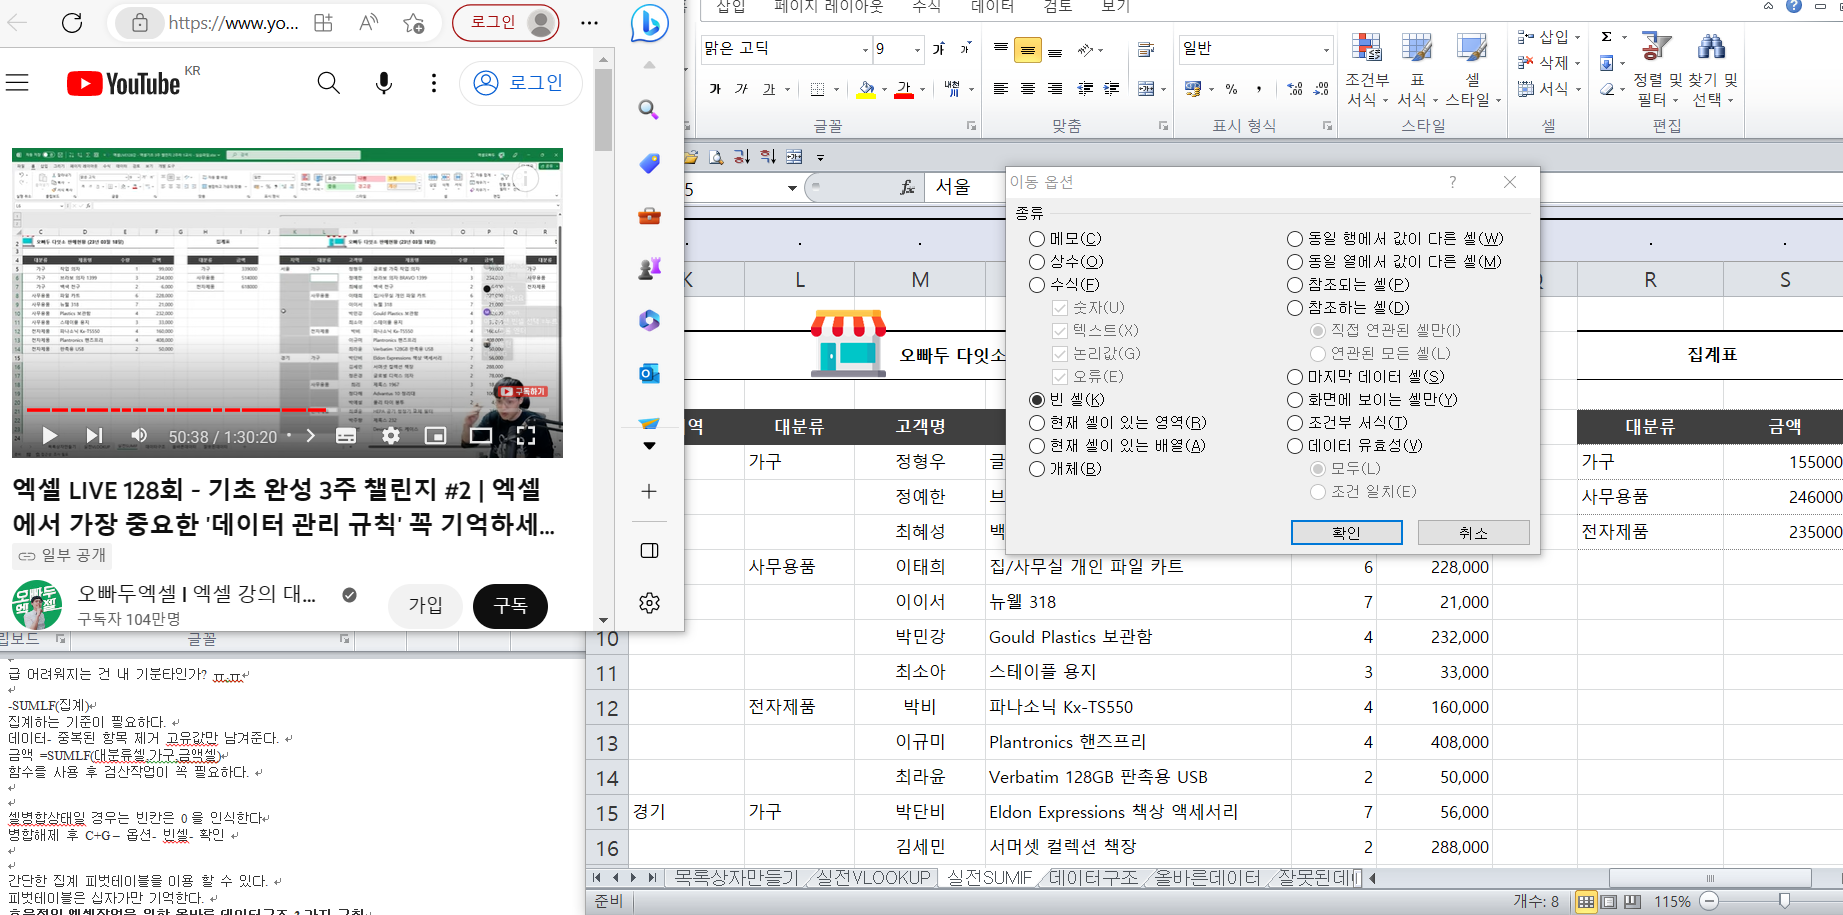Open Bing Copilot sidebar icon

click(x=649, y=23)
